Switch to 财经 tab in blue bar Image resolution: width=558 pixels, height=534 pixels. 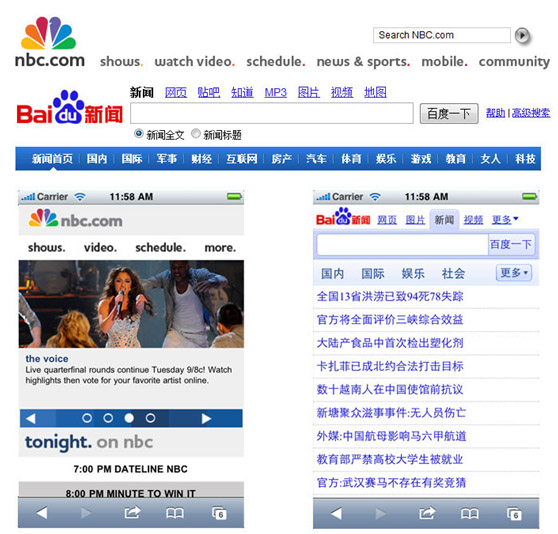(x=201, y=159)
